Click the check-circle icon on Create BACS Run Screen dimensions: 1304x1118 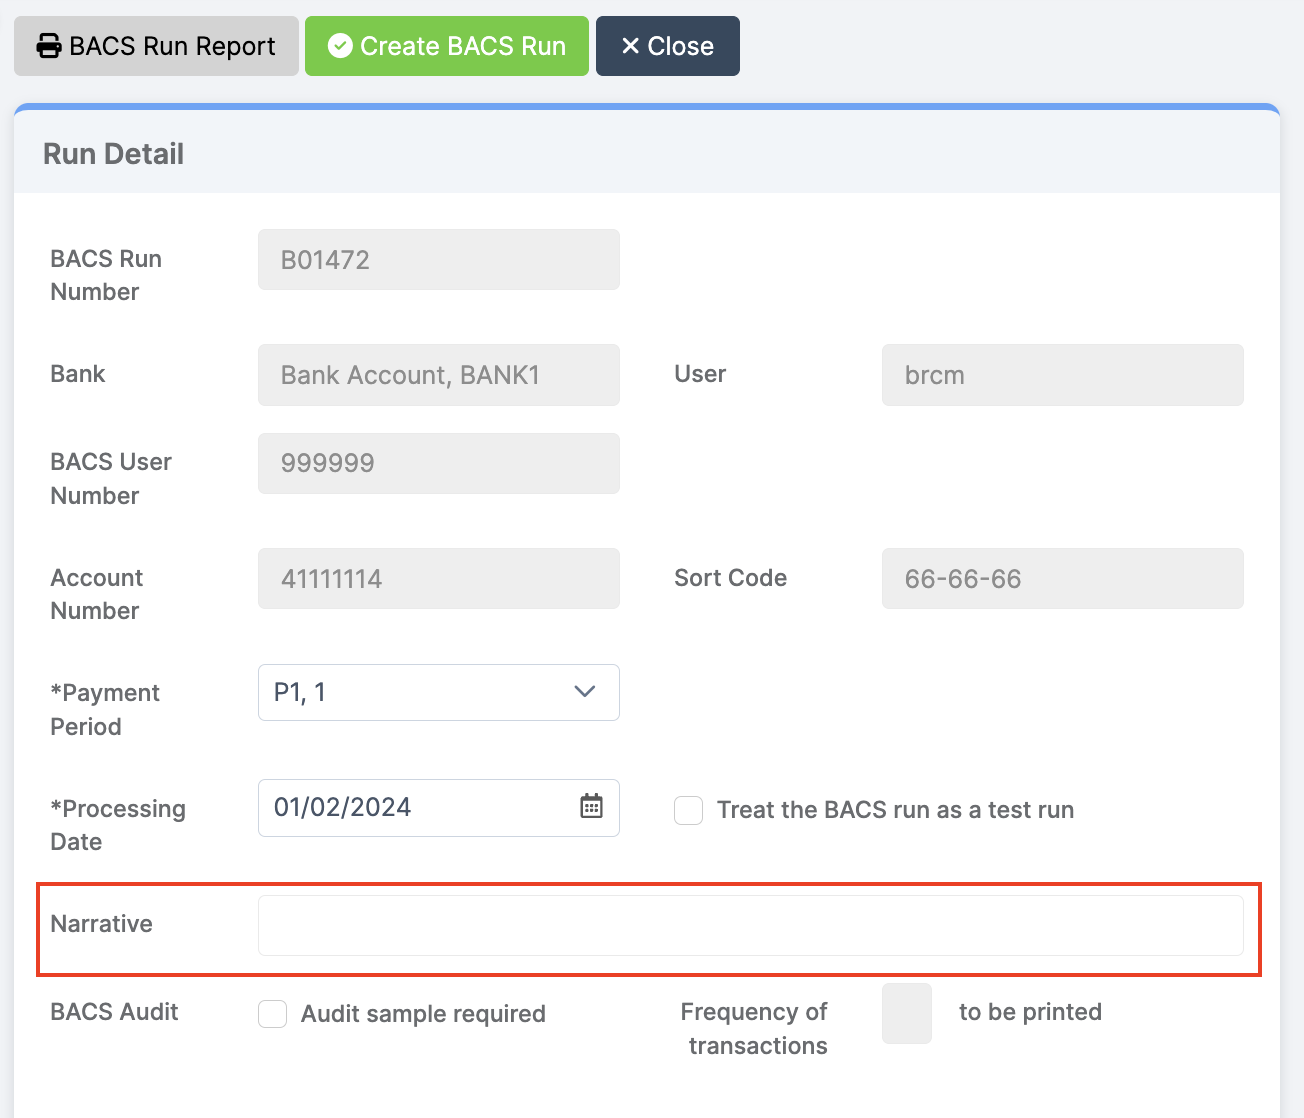pyautogui.click(x=342, y=45)
